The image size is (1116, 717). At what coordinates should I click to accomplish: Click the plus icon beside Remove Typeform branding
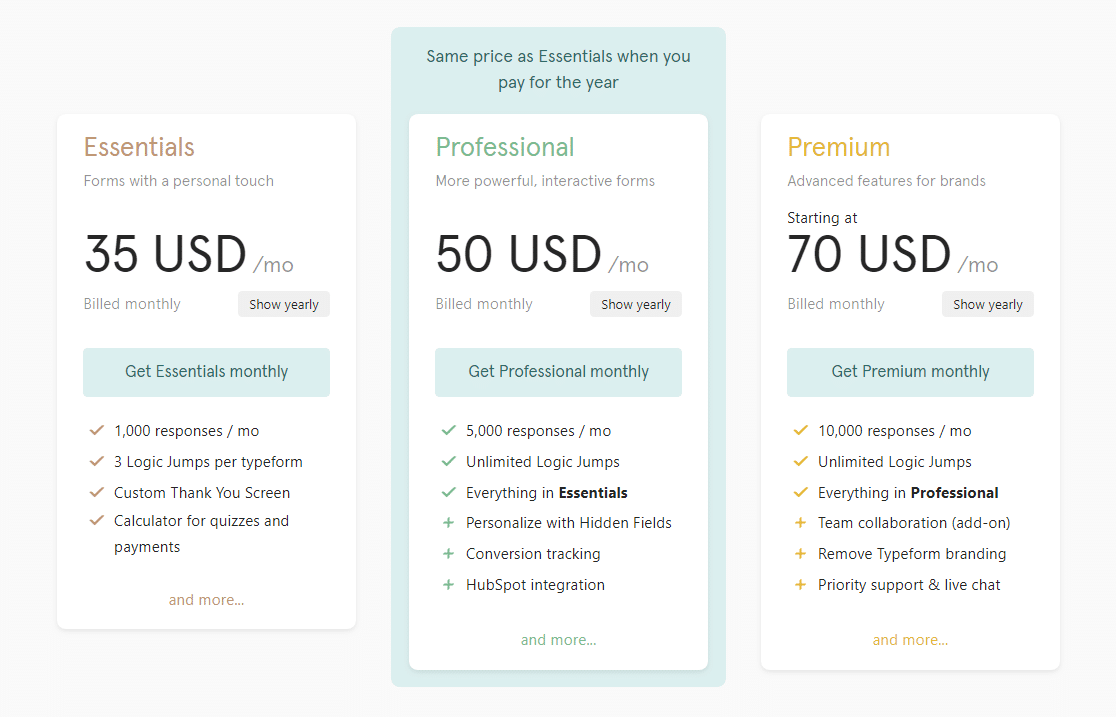click(x=801, y=554)
